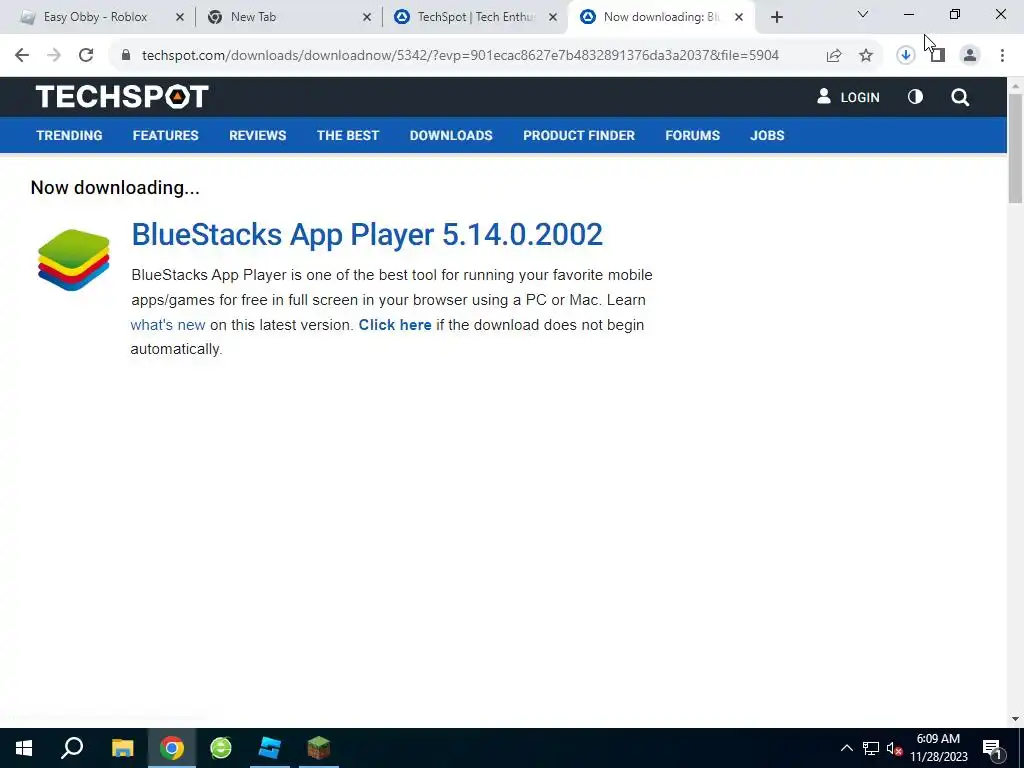Click the "Click here" download link

(395, 325)
